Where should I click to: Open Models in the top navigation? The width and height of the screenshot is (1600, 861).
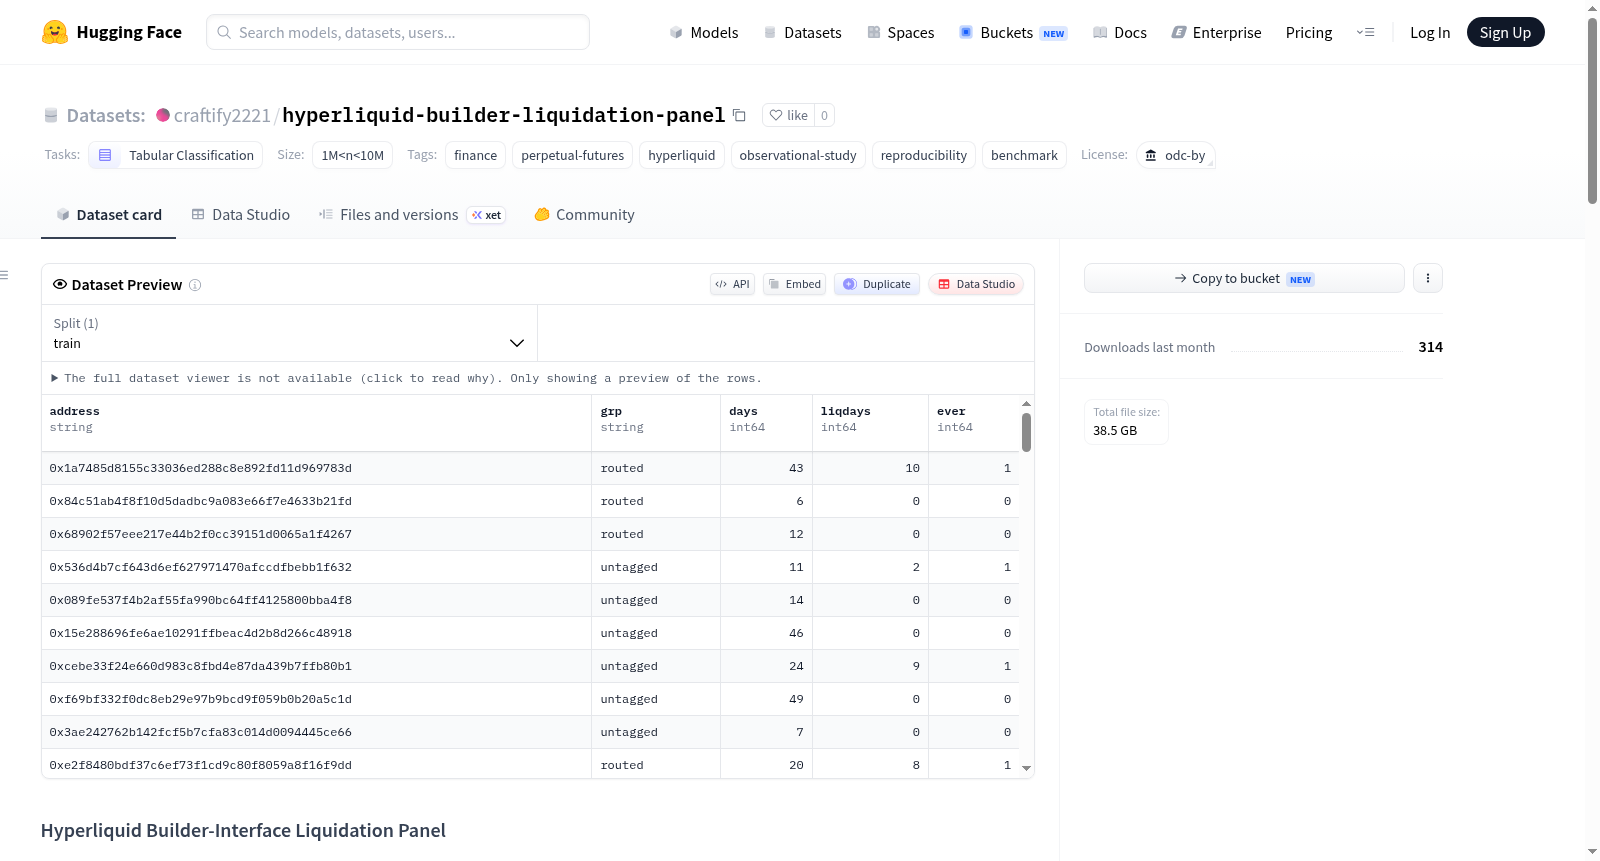click(704, 33)
